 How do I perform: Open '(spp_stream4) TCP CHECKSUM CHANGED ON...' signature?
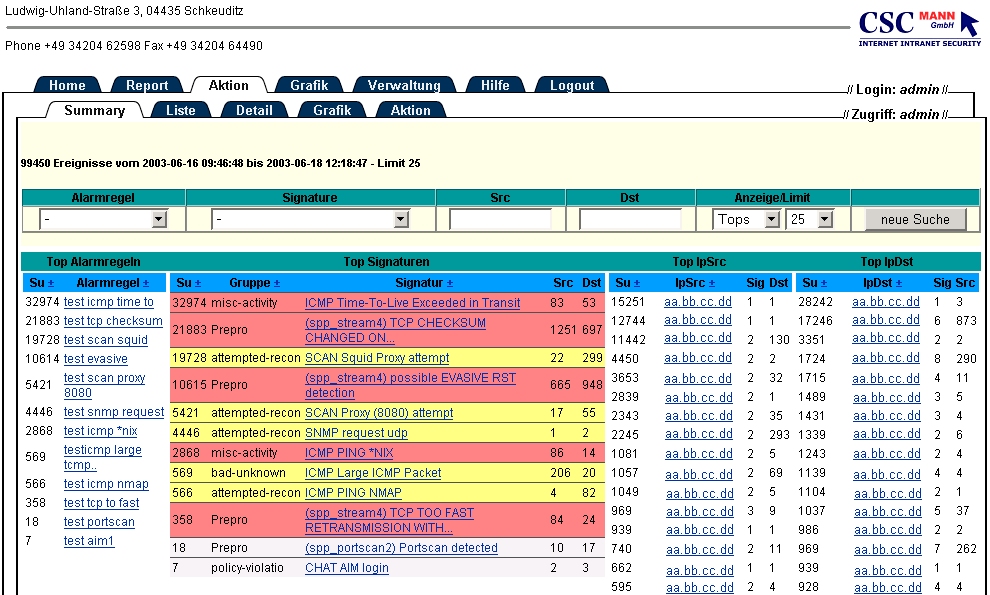(x=395, y=330)
